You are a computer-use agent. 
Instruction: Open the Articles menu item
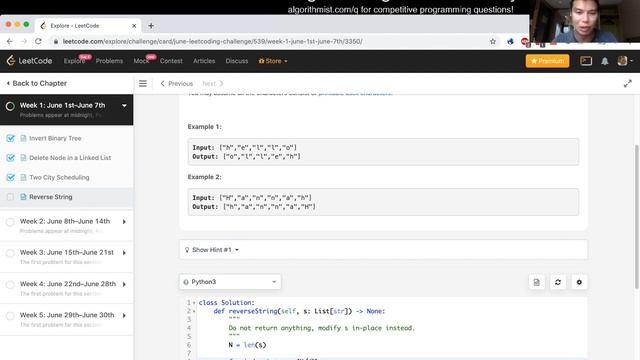point(204,61)
